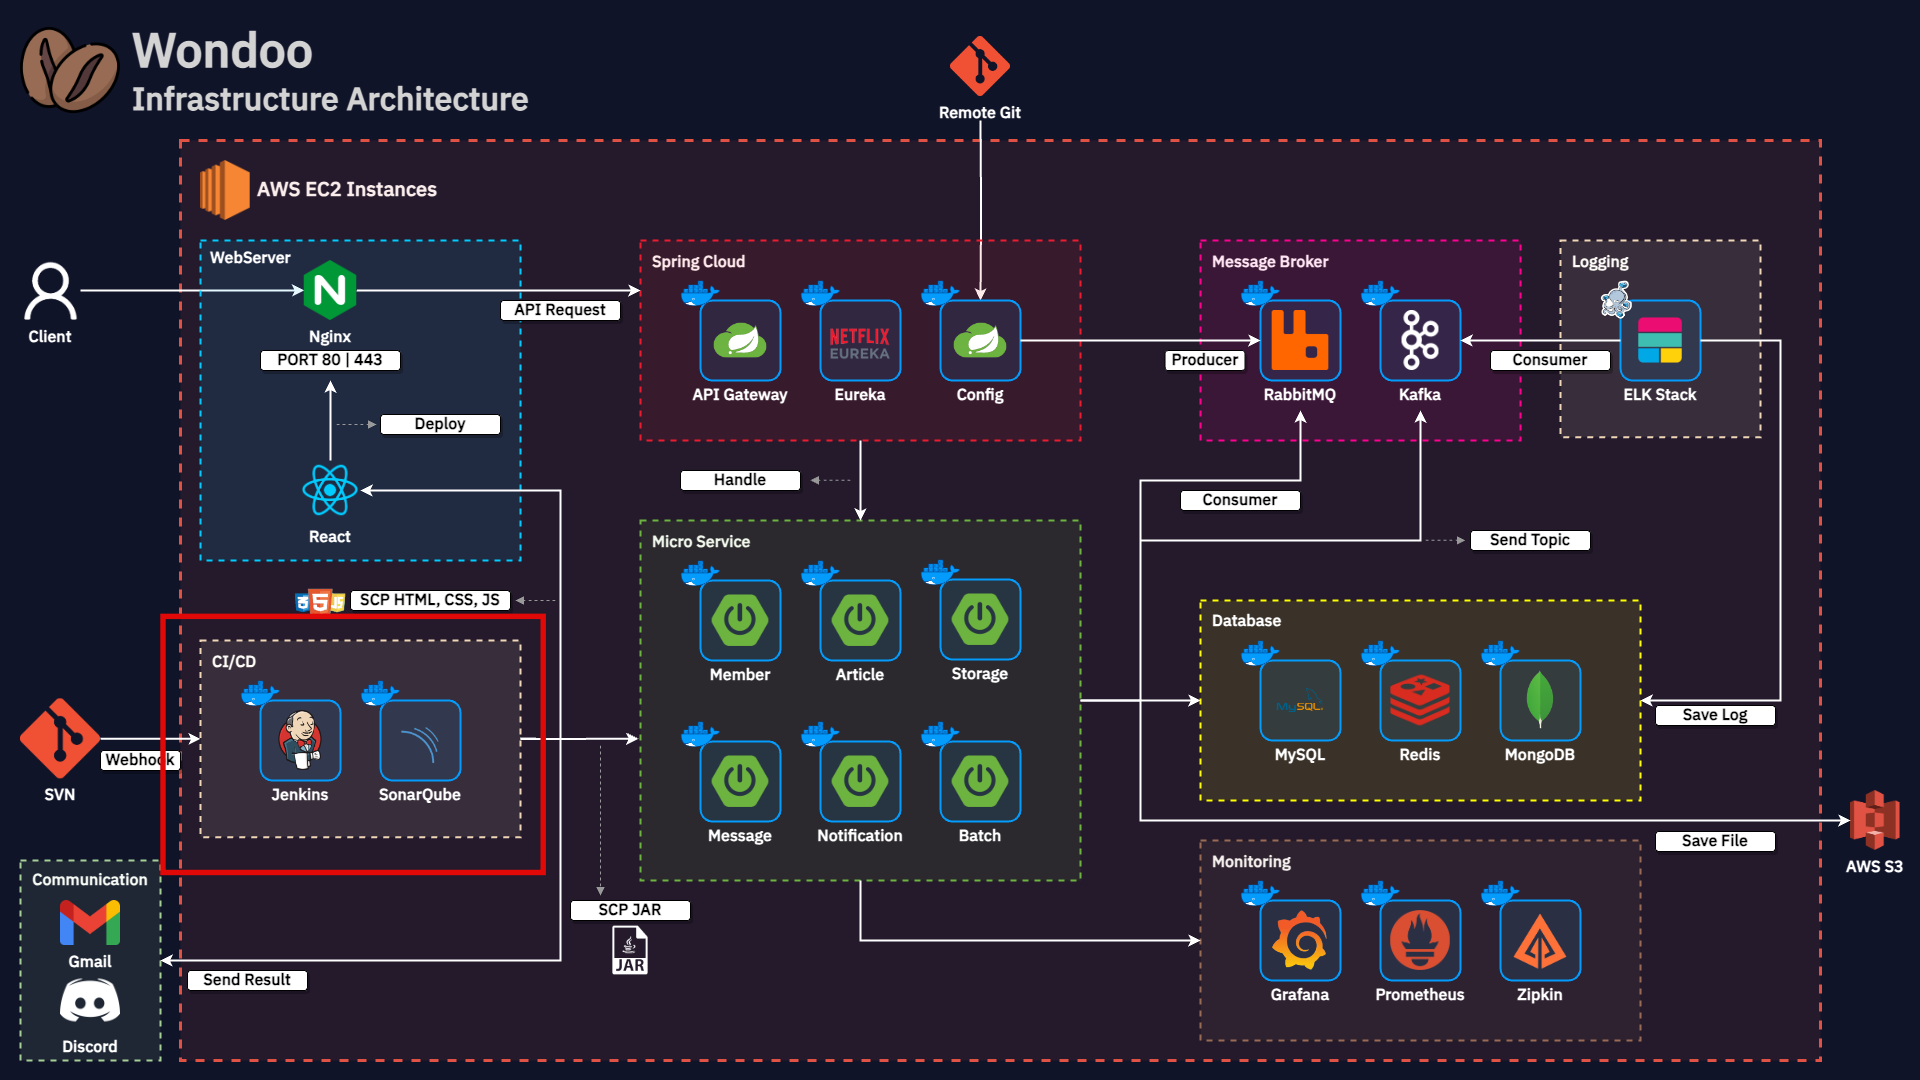Select the Send Topic label
This screenshot has width=1920, height=1080.
1530,540
